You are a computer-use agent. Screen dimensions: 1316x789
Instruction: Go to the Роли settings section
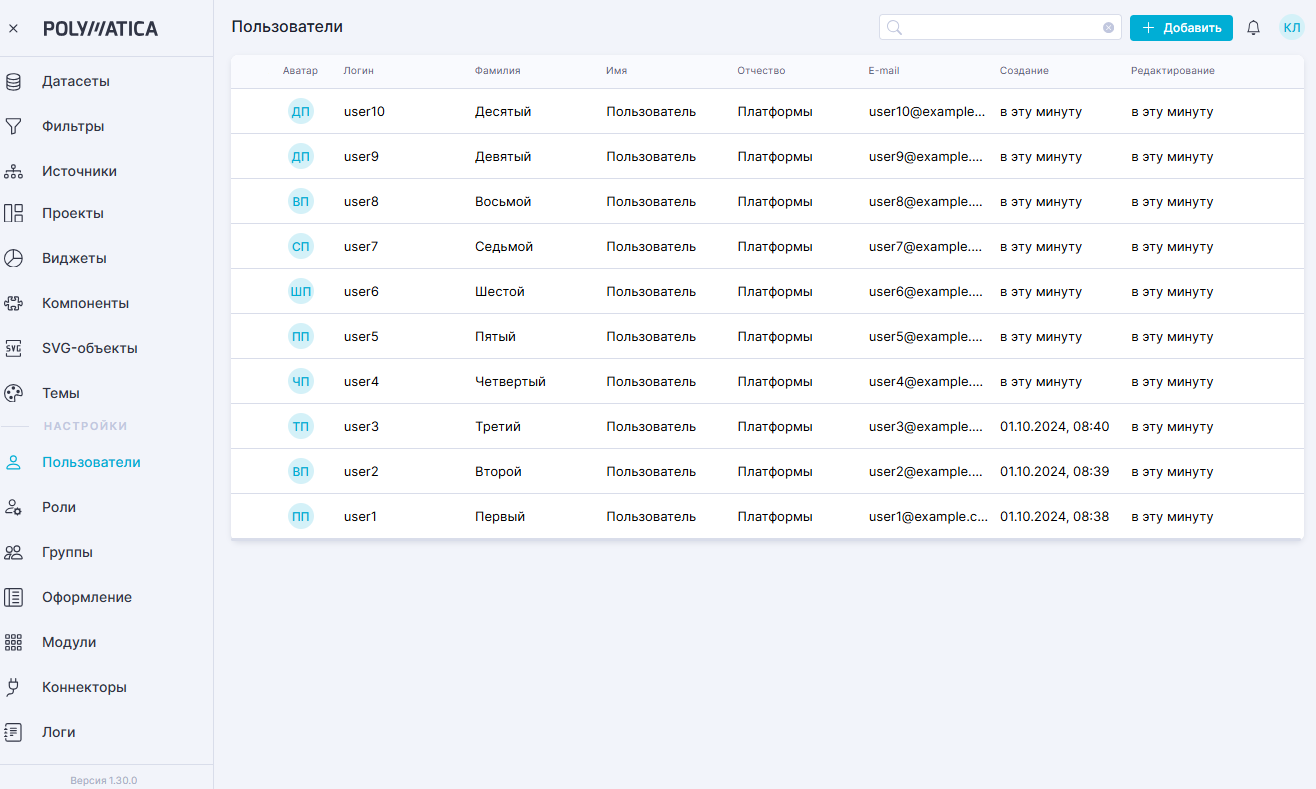59,507
